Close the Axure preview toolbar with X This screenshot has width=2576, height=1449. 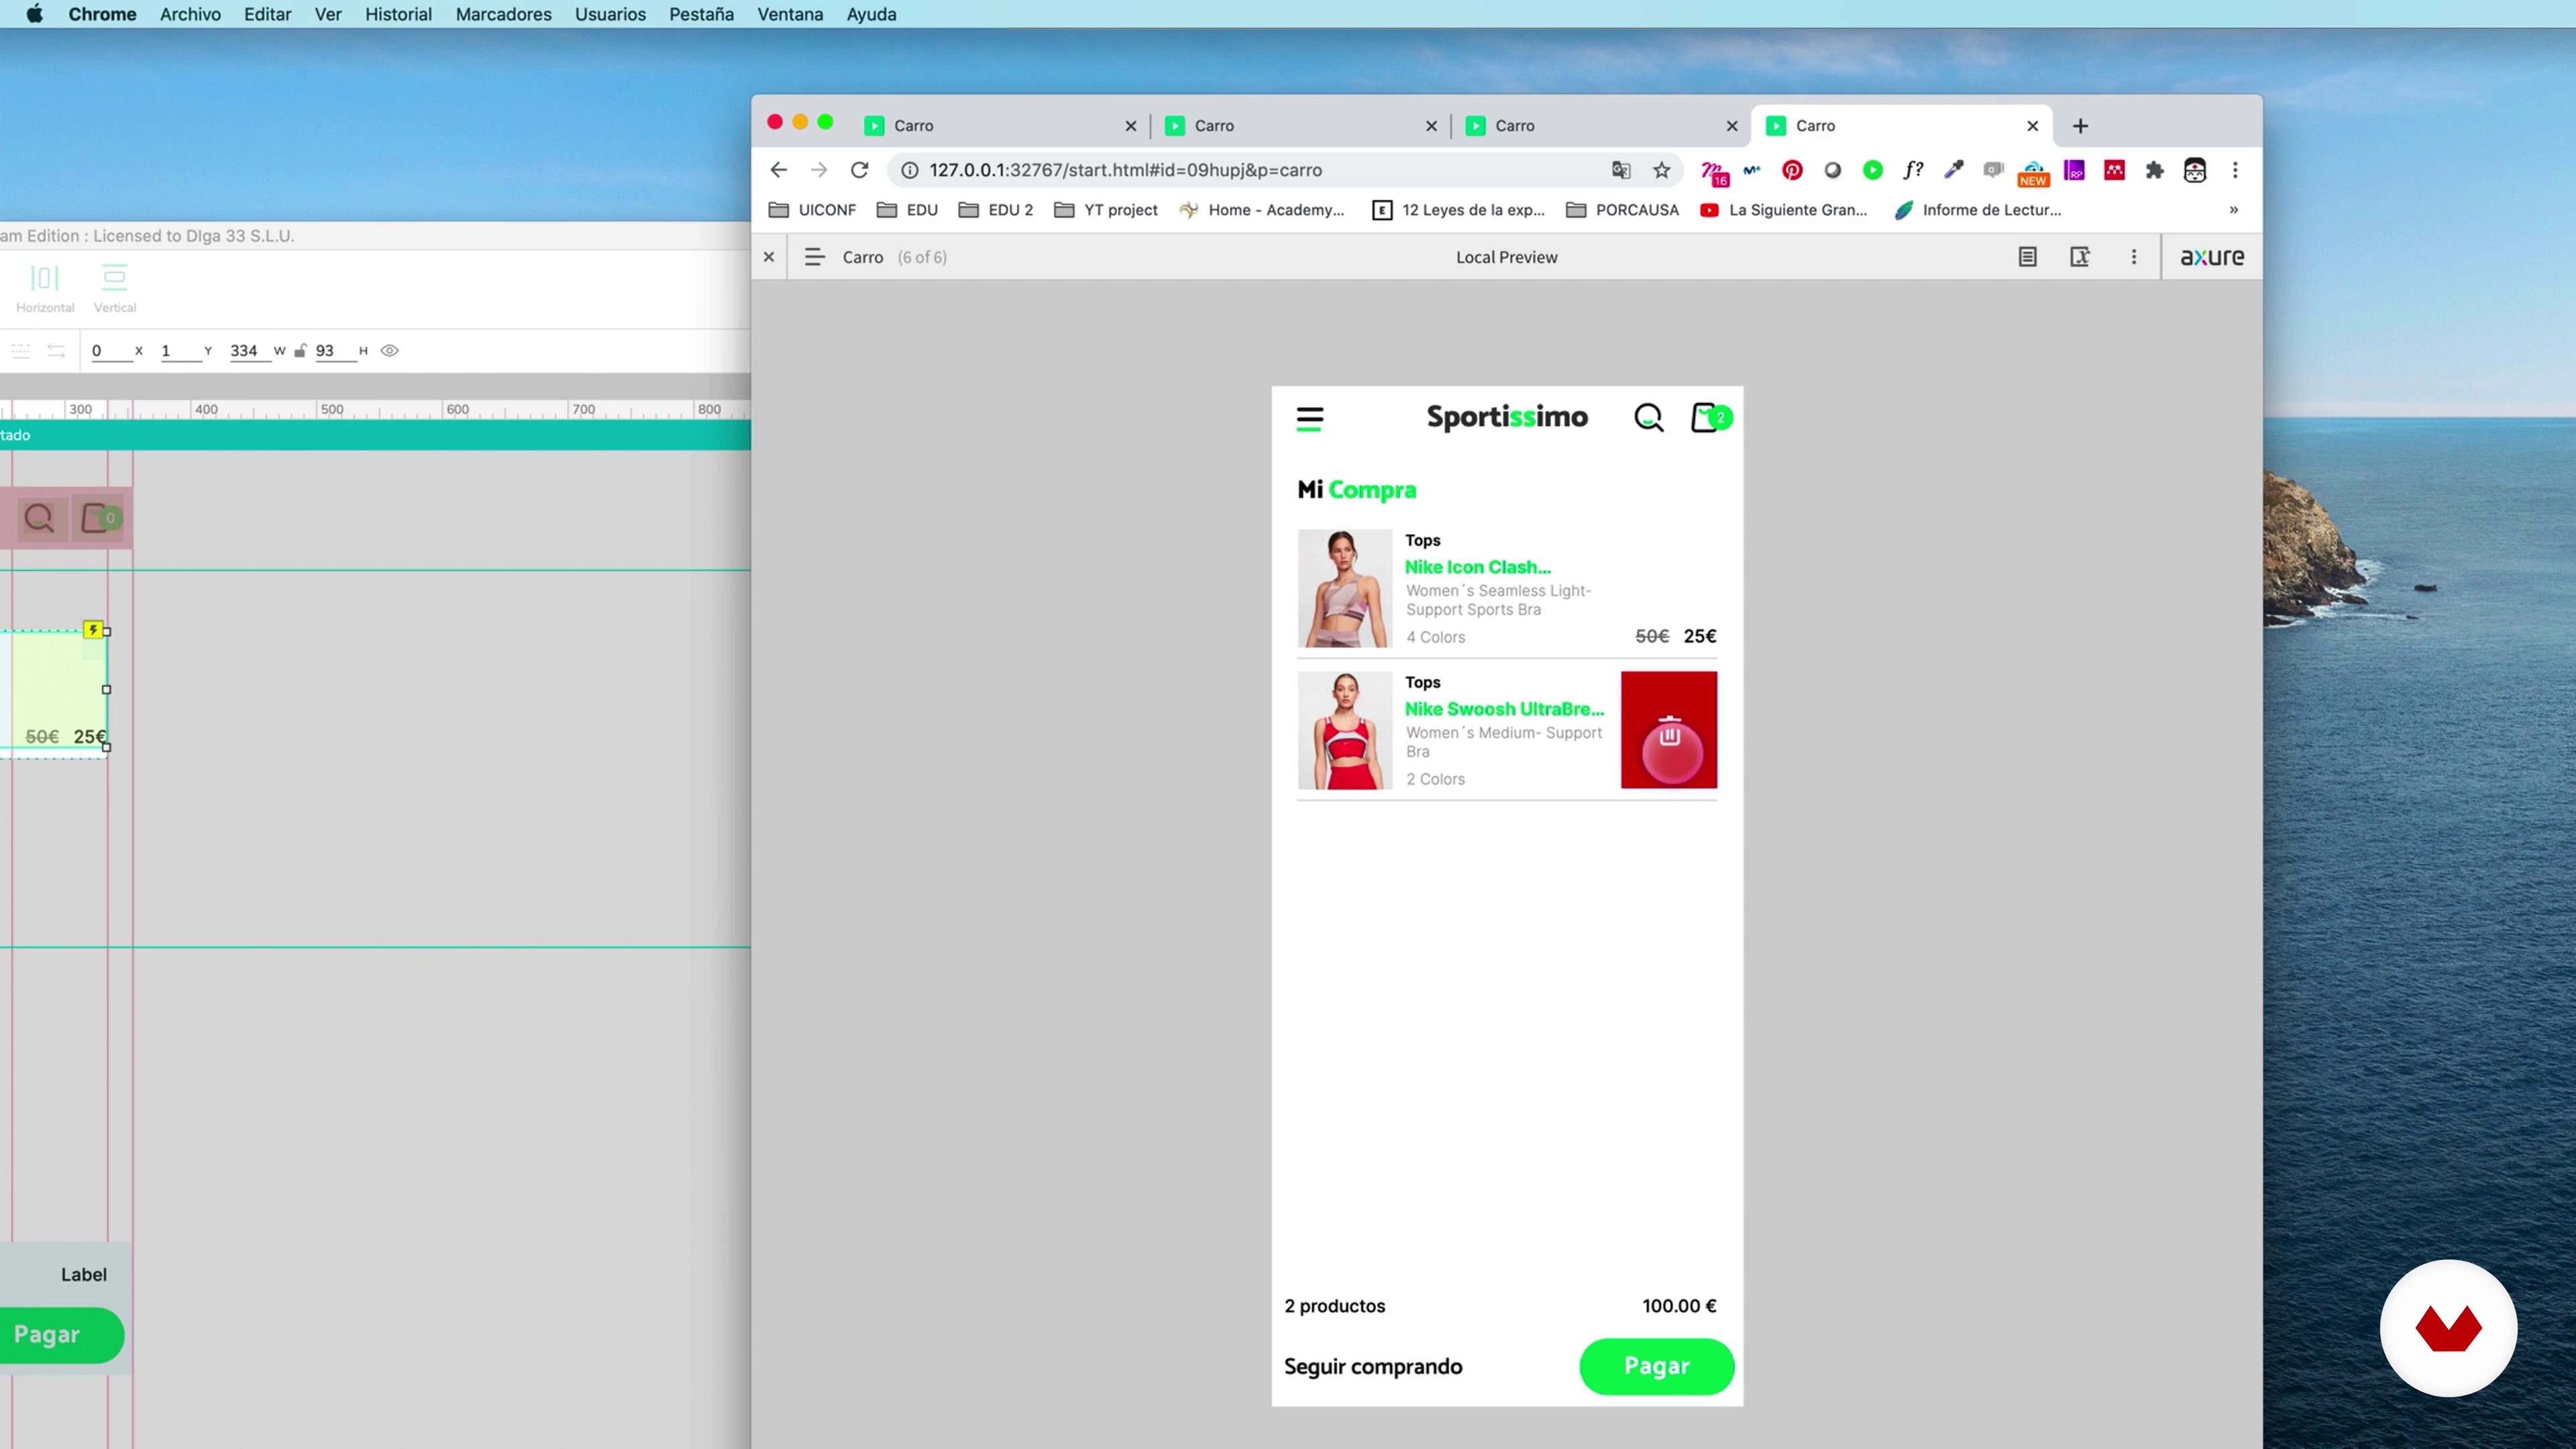tap(769, 257)
